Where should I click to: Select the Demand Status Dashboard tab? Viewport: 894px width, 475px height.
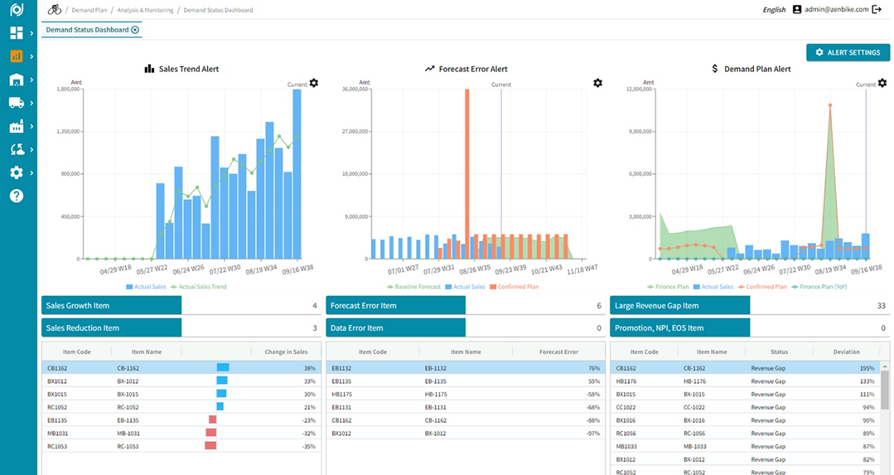[x=86, y=30]
